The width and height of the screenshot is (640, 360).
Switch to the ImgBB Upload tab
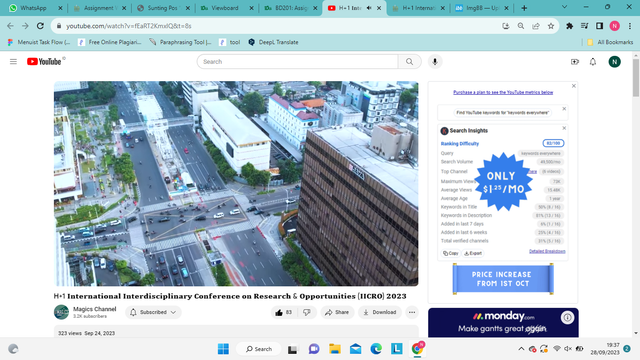pyautogui.click(x=483, y=8)
